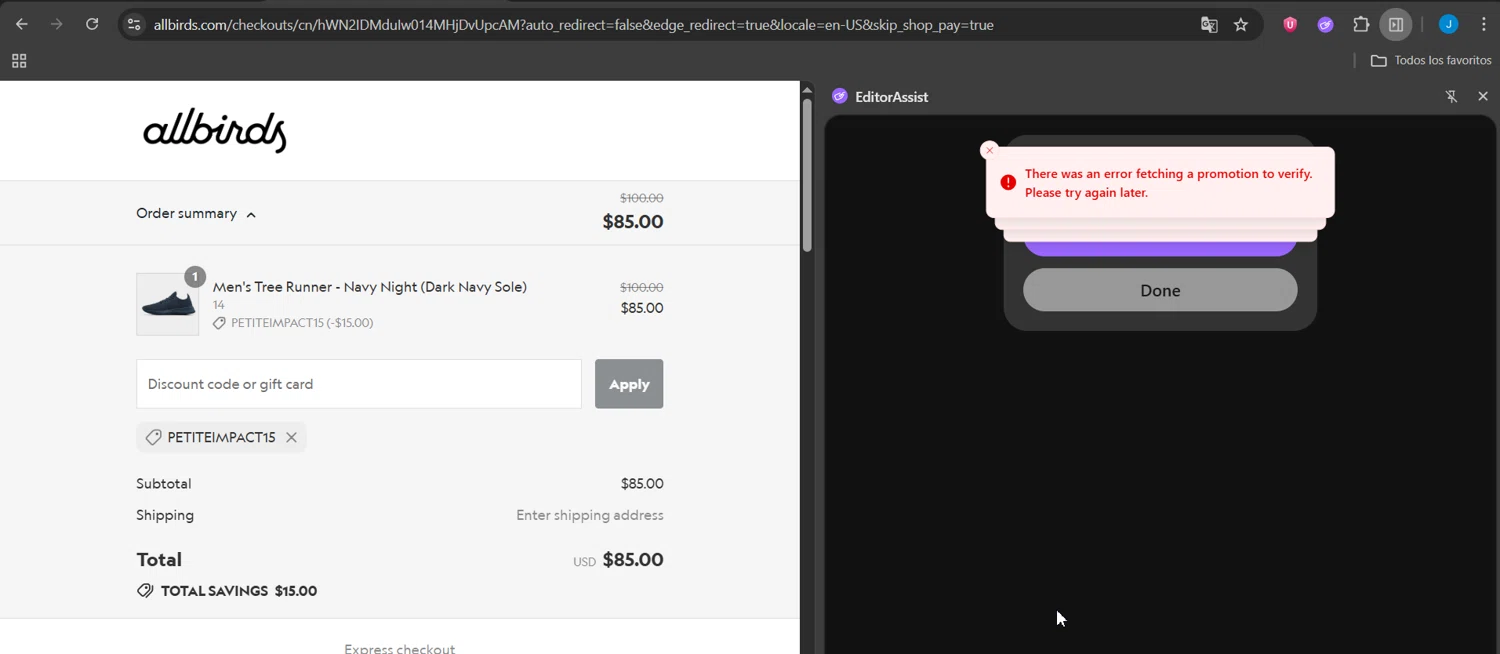Toggle the browser side panel button
The image size is (1500, 654).
[x=1396, y=25]
